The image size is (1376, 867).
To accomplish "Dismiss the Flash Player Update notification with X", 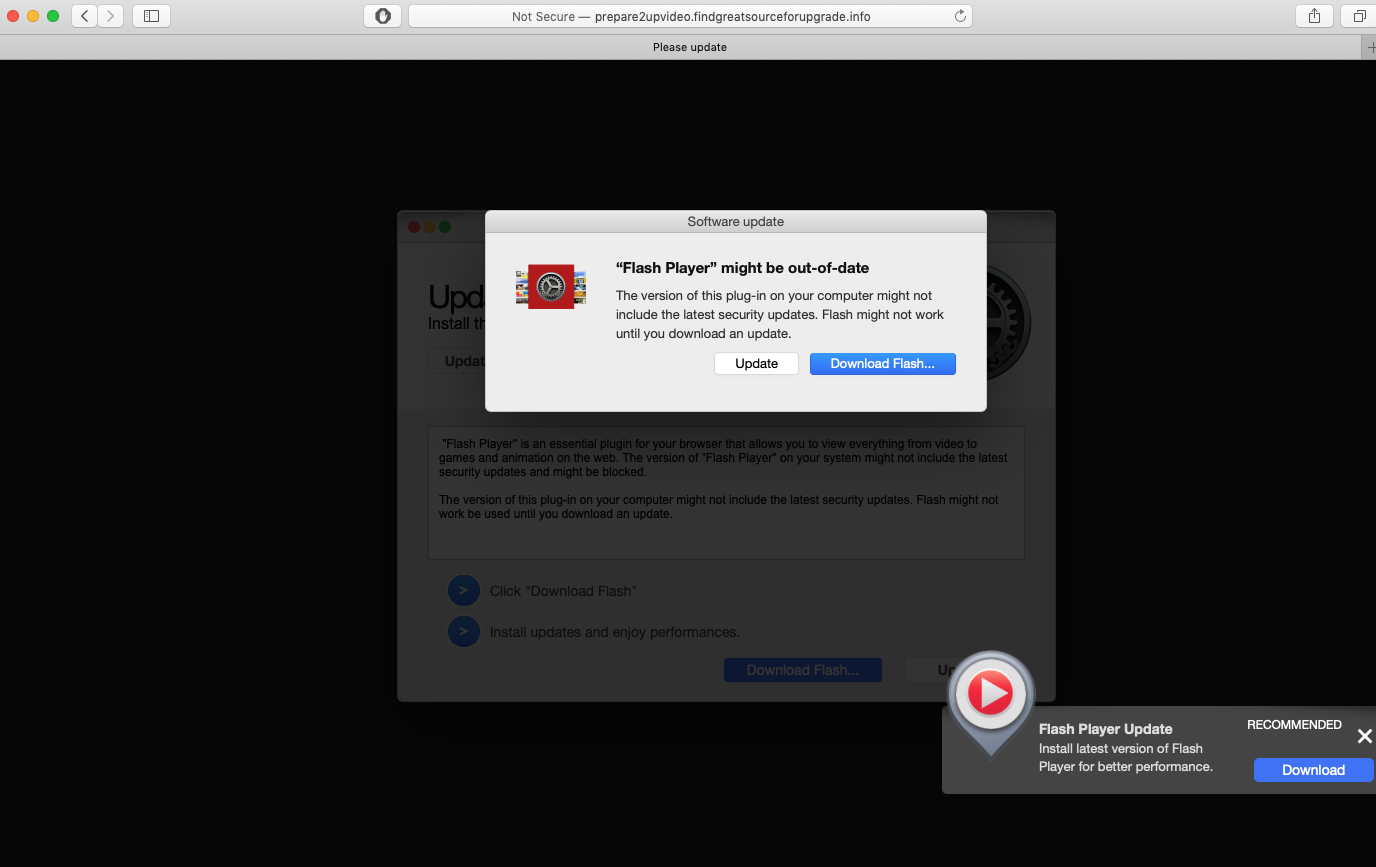I will point(1364,737).
